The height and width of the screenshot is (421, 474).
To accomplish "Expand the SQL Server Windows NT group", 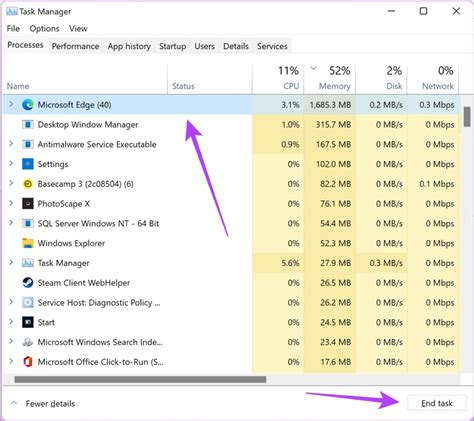I will coord(11,223).
